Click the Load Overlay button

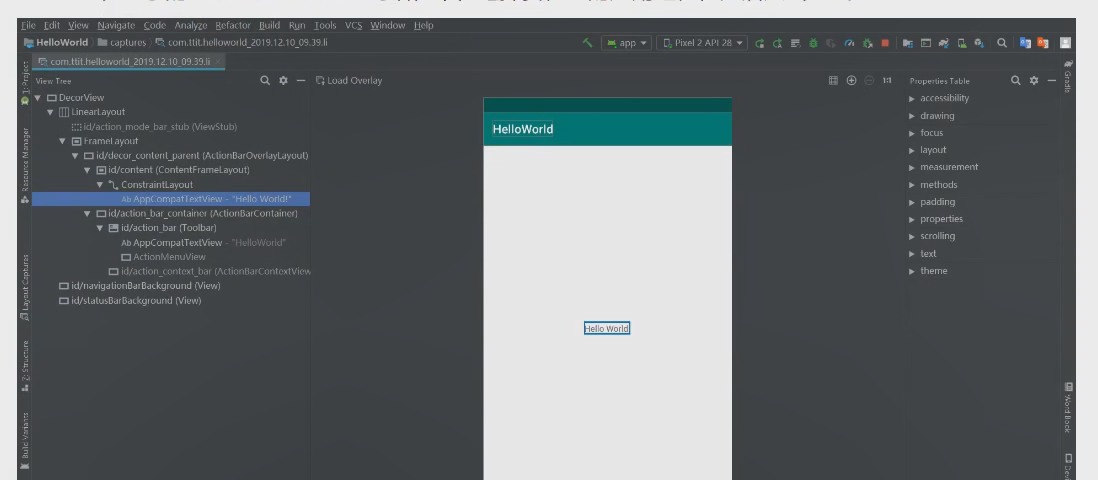click(x=348, y=80)
